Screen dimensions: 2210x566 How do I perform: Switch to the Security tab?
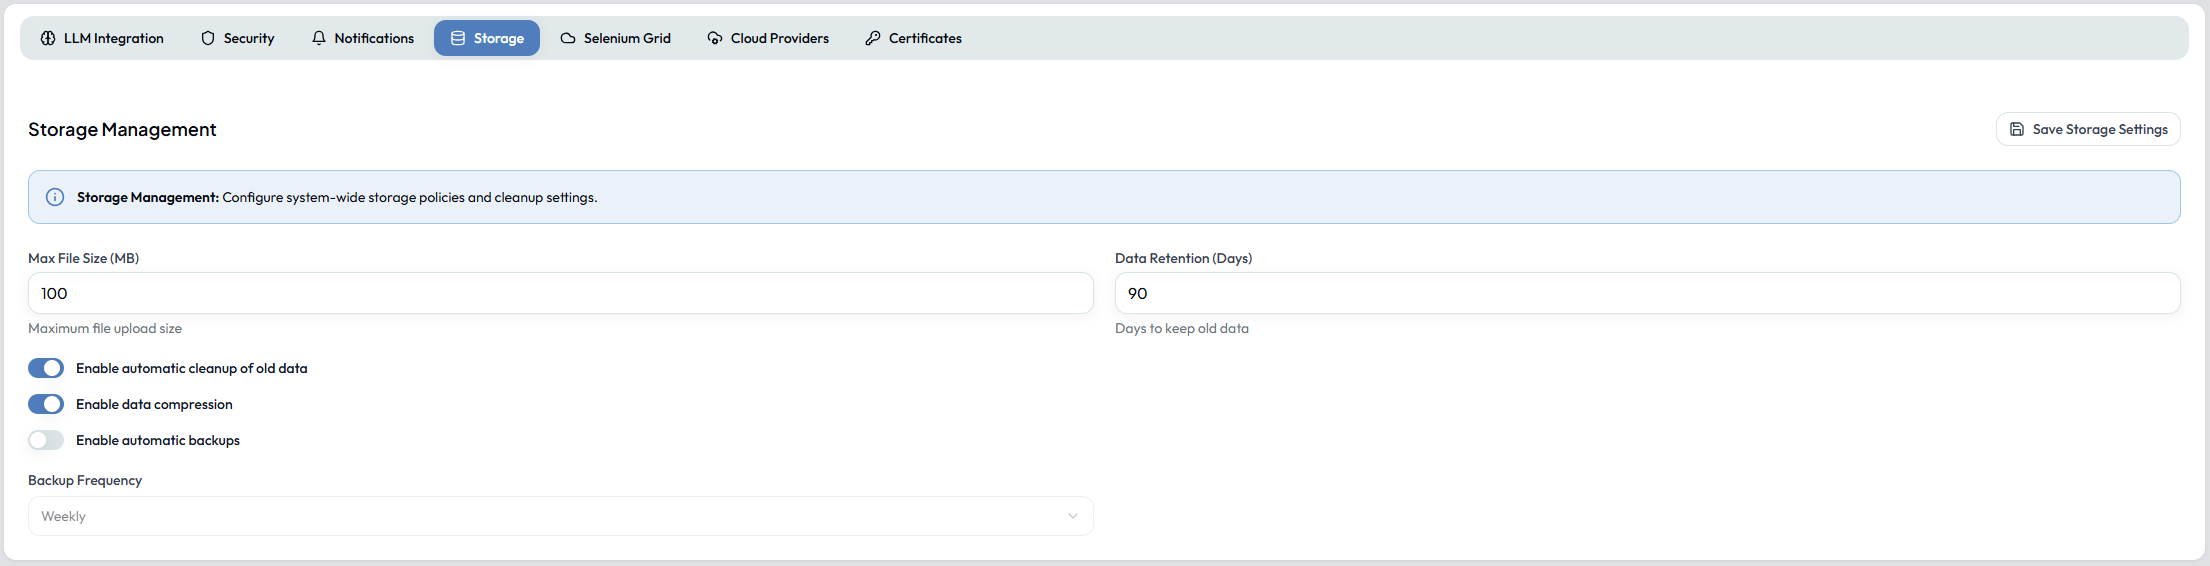coord(237,38)
